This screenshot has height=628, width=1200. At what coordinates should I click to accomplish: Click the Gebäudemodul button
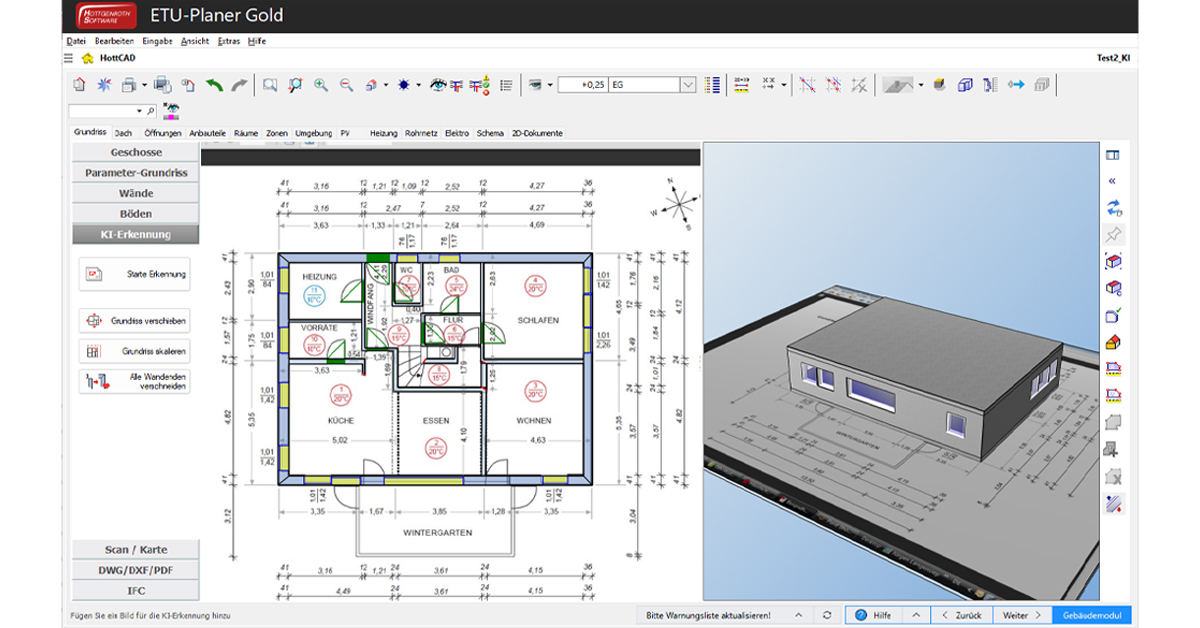point(1092,615)
